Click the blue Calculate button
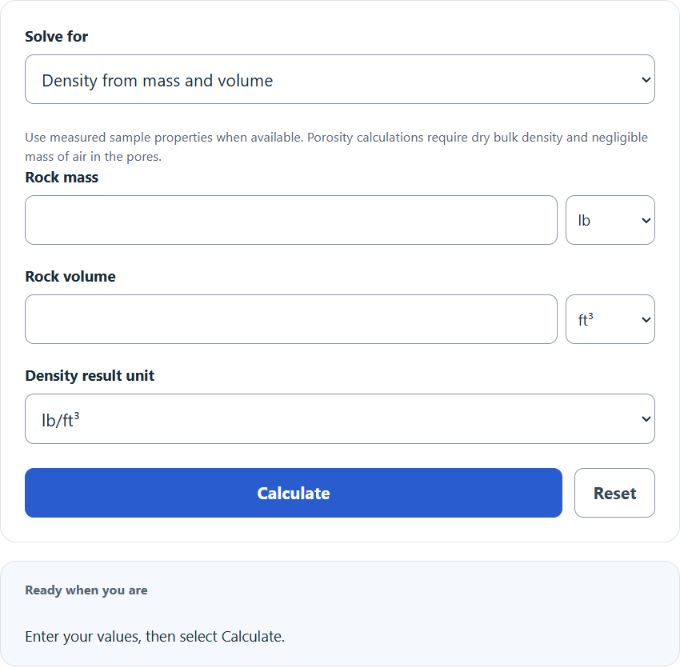The height and width of the screenshot is (668, 680). [293, 493]
